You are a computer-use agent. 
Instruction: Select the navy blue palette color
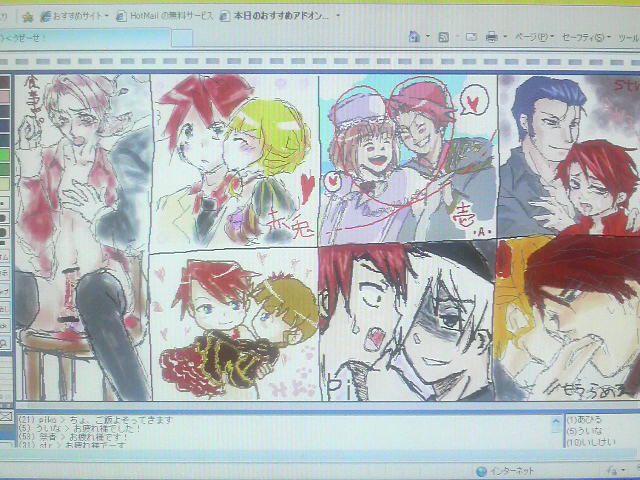[4, 126]
